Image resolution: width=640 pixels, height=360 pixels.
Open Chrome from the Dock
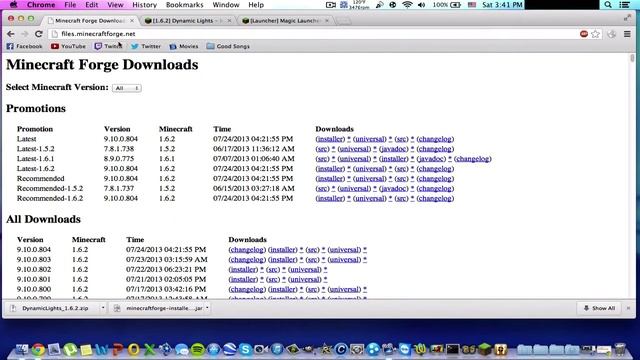[38, 349]
